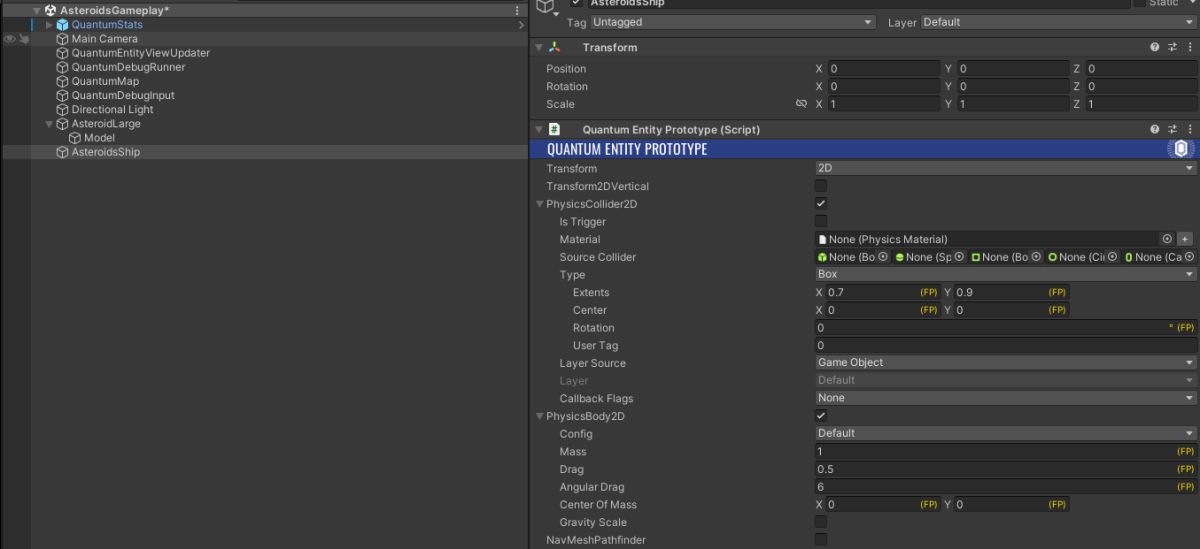The height and width of the screenshot is (549, 1200).
Task: Enable the NavMeshPathfinder checkbox
Action: coord(821,540)
